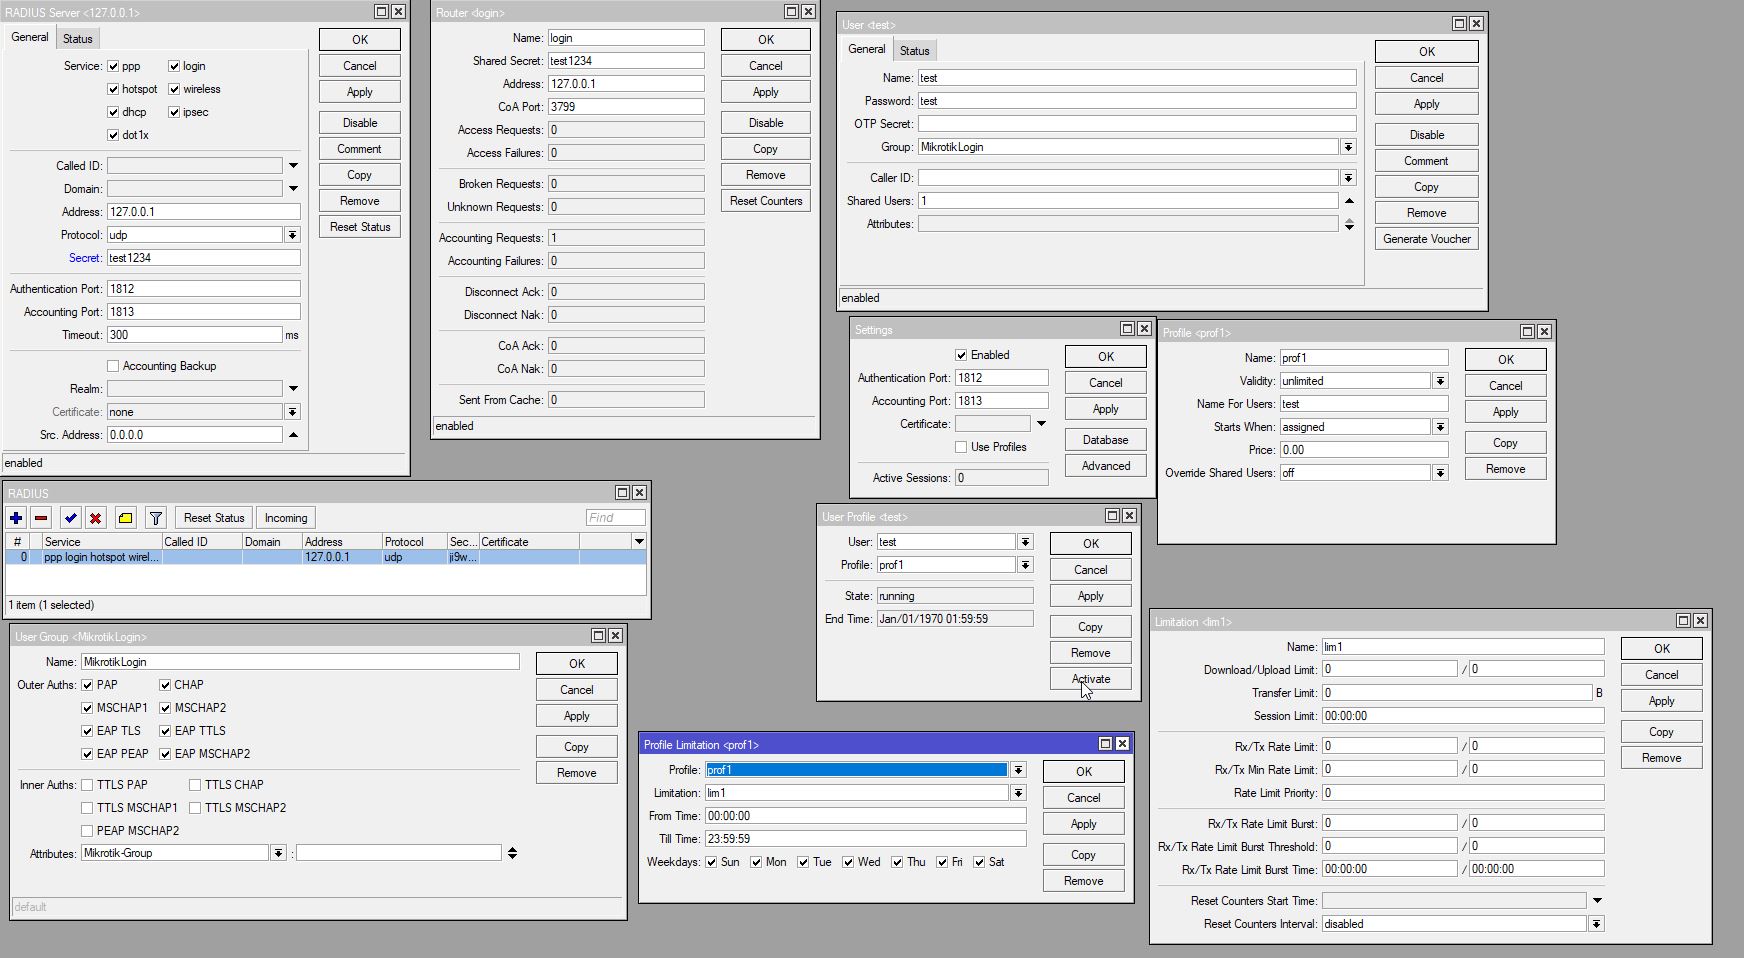Enable the Accounting Backup checkbox

pyautogui.click(x=113, y=366)
